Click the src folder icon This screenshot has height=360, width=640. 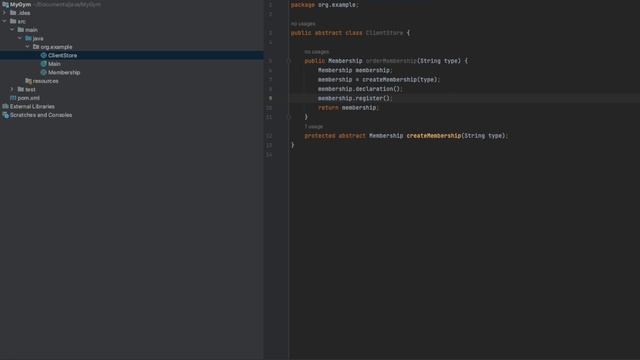pyautogui.click(x=13, y=21)
